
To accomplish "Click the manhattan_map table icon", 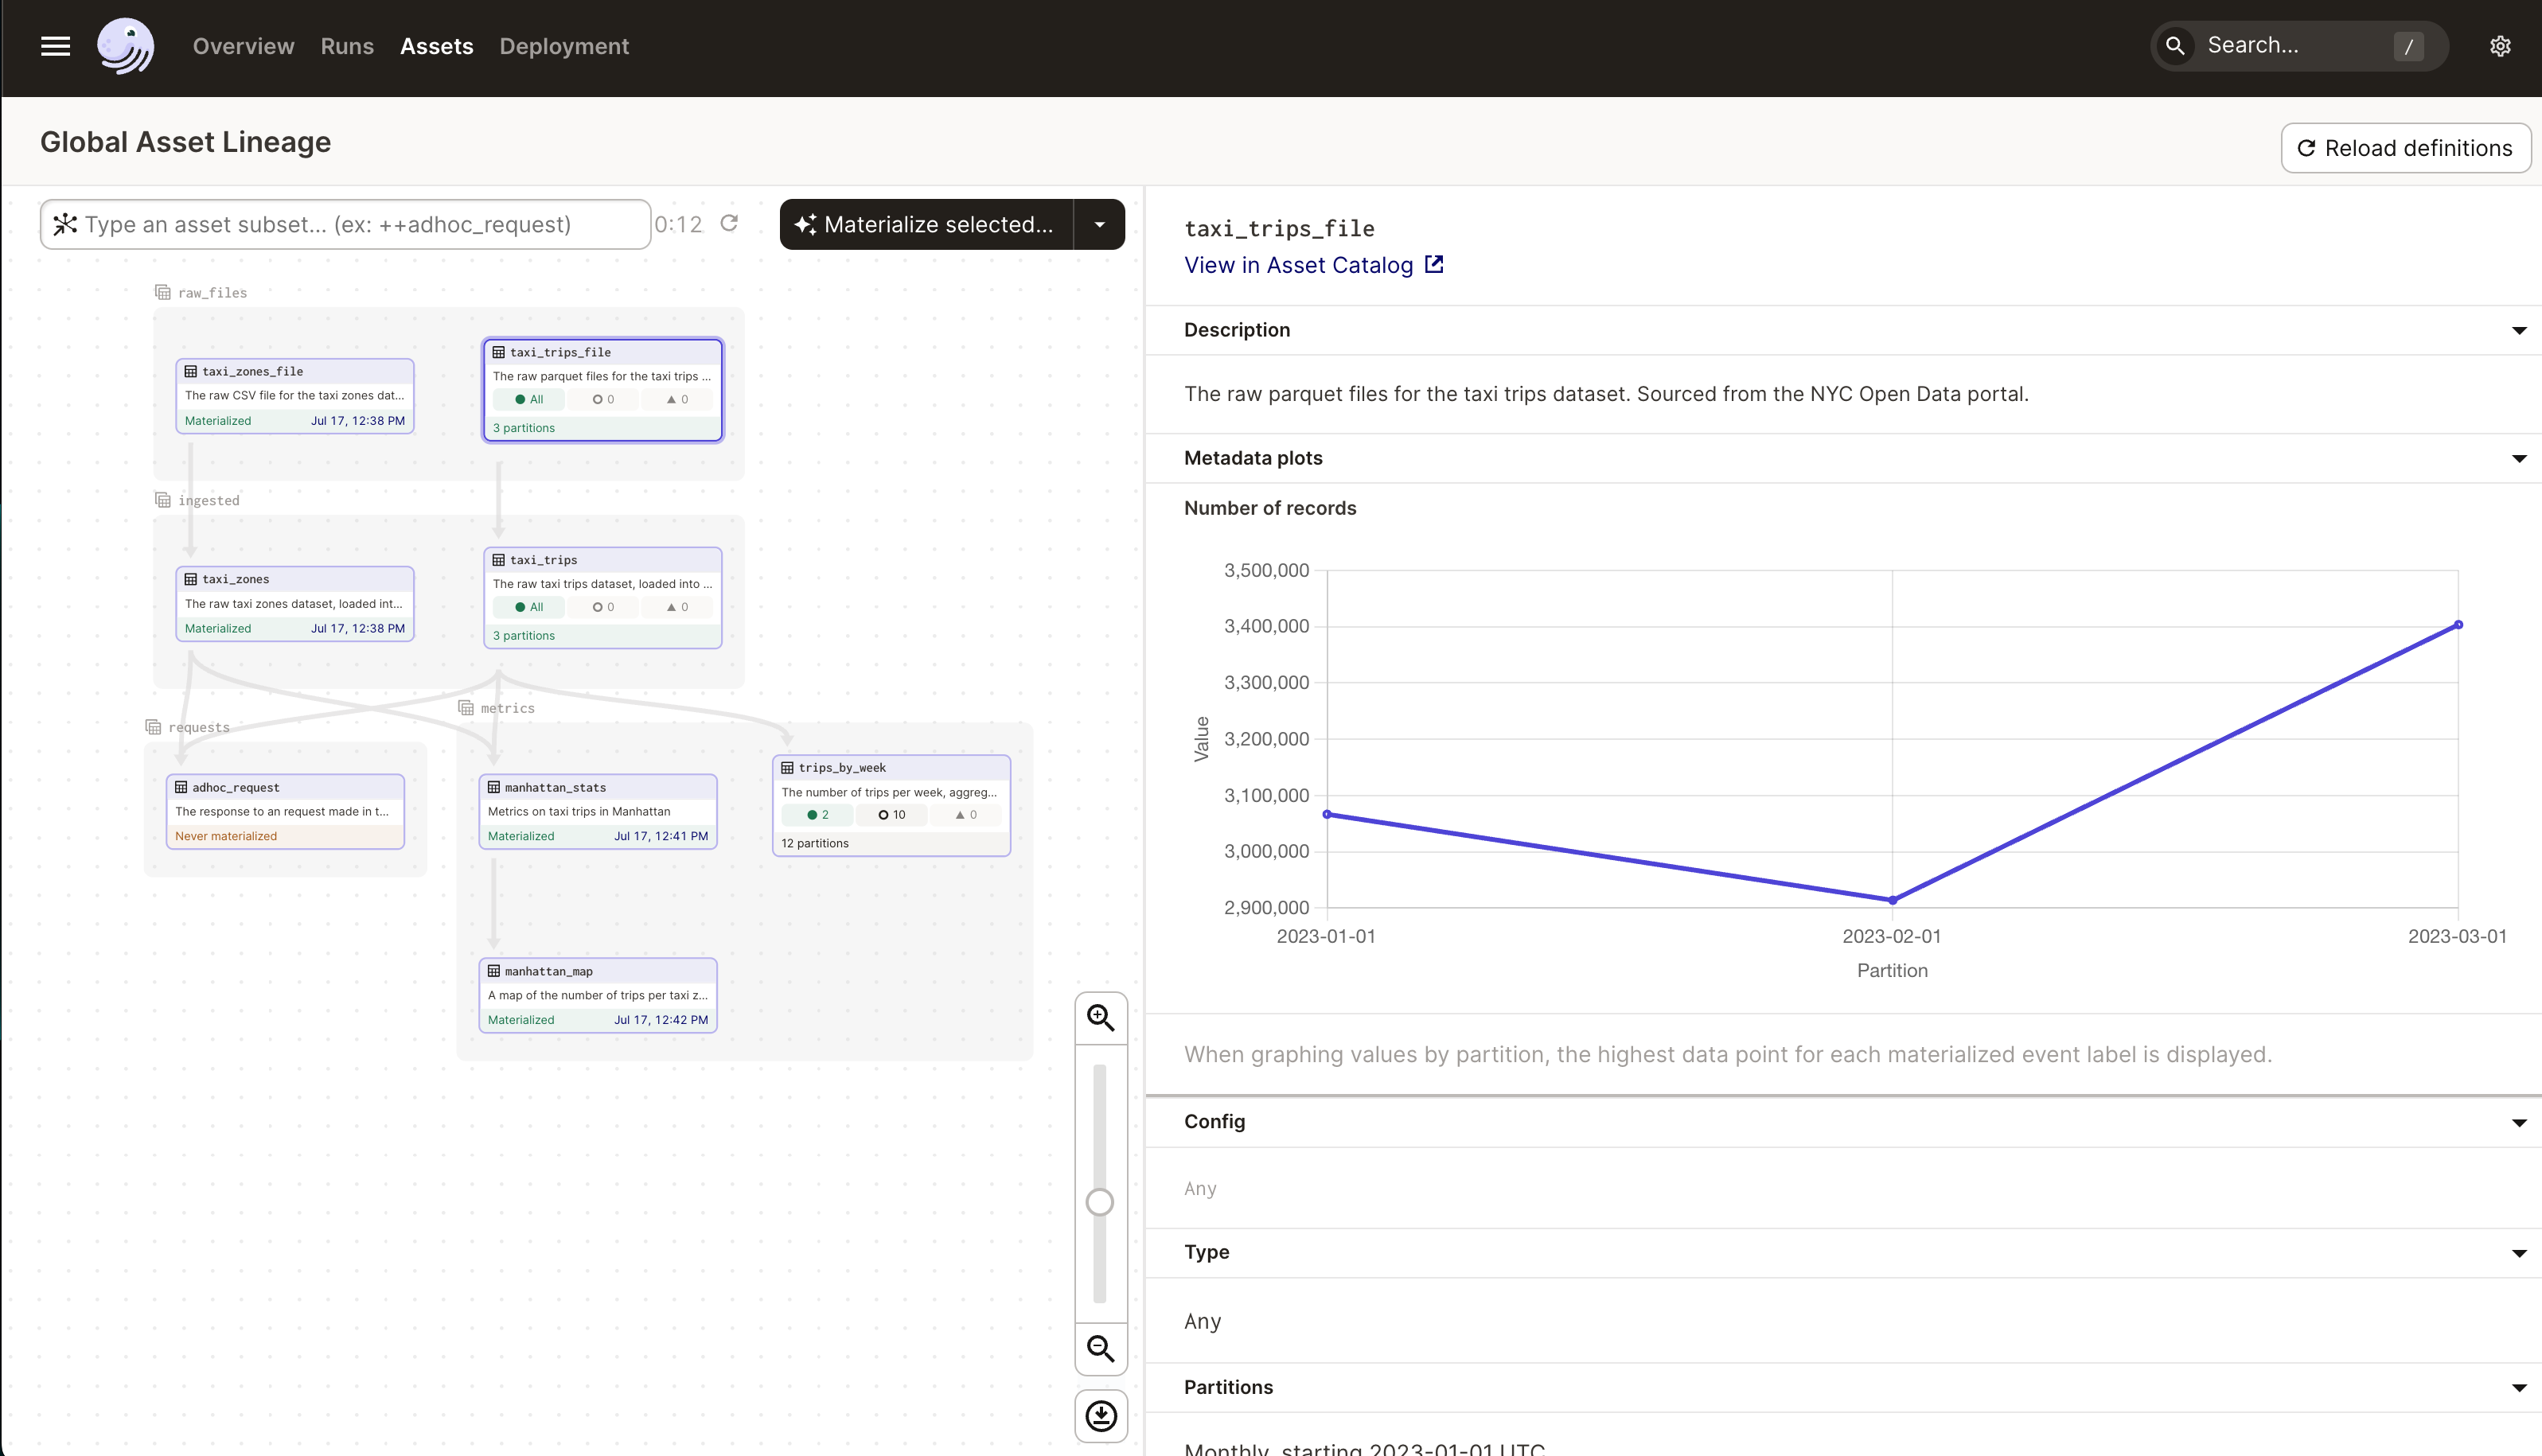I will coord(493,971).
